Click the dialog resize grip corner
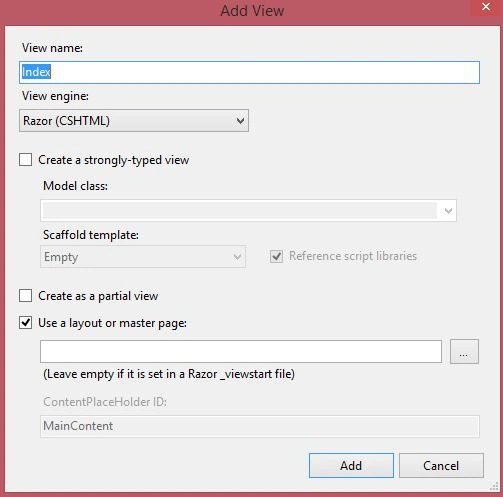The height and width of the screenshot is (497, 503). (494, 487)
